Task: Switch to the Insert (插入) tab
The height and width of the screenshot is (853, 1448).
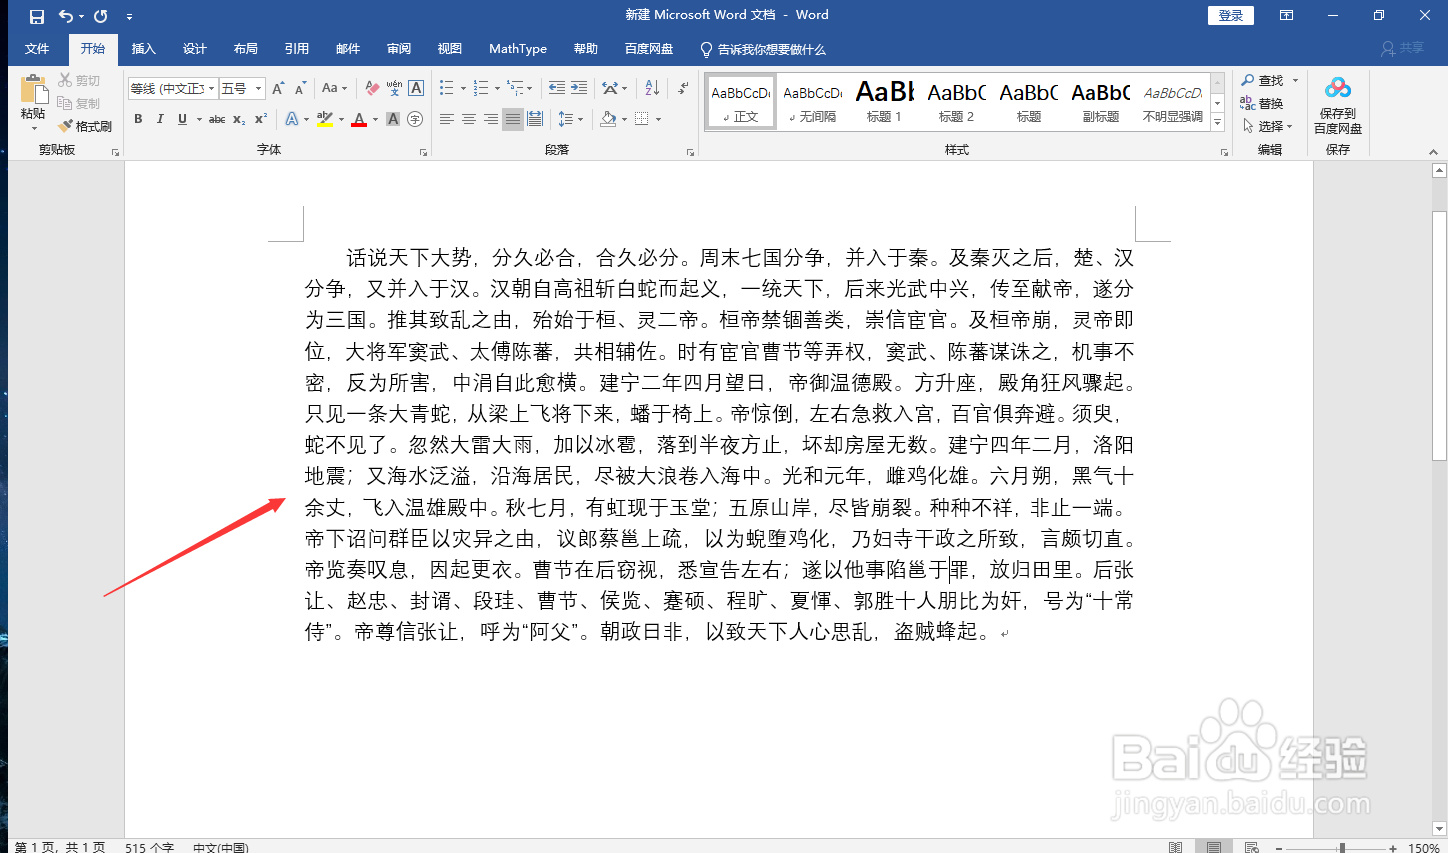Action: pos(144,48)
